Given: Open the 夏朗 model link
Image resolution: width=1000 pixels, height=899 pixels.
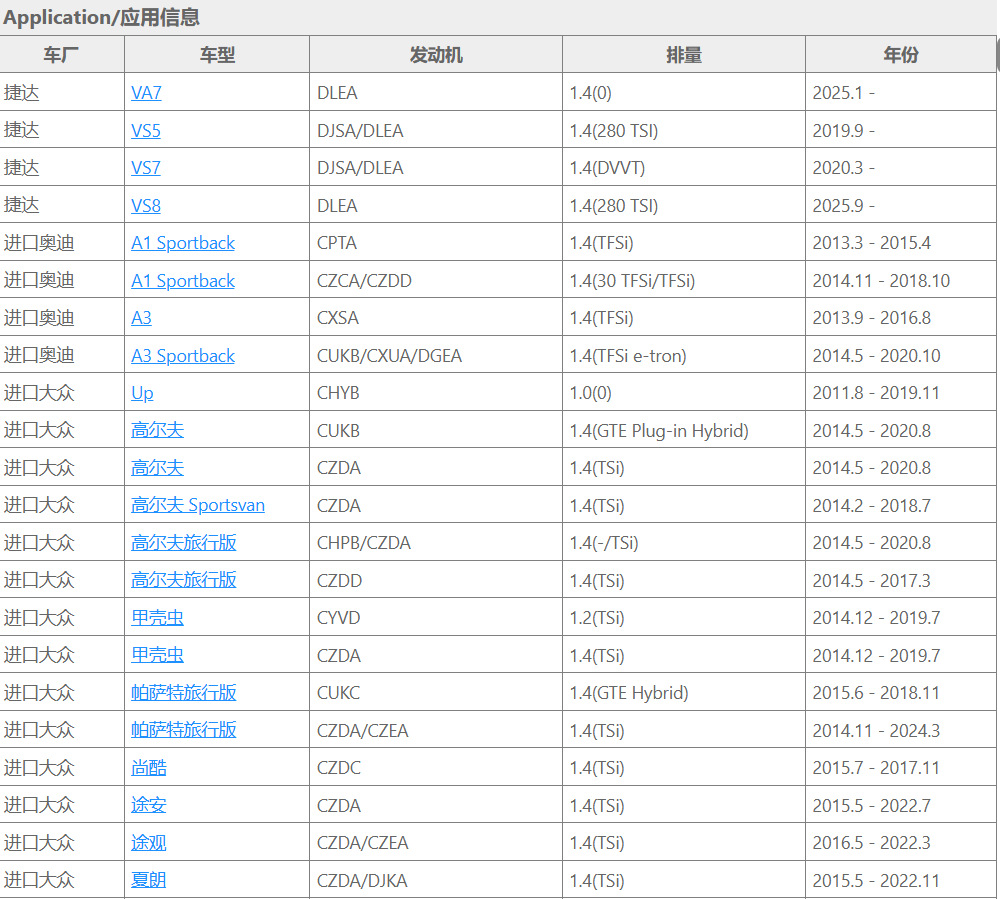Looking at the screenshot, I should pyautogui.click(x=149, y=881).
